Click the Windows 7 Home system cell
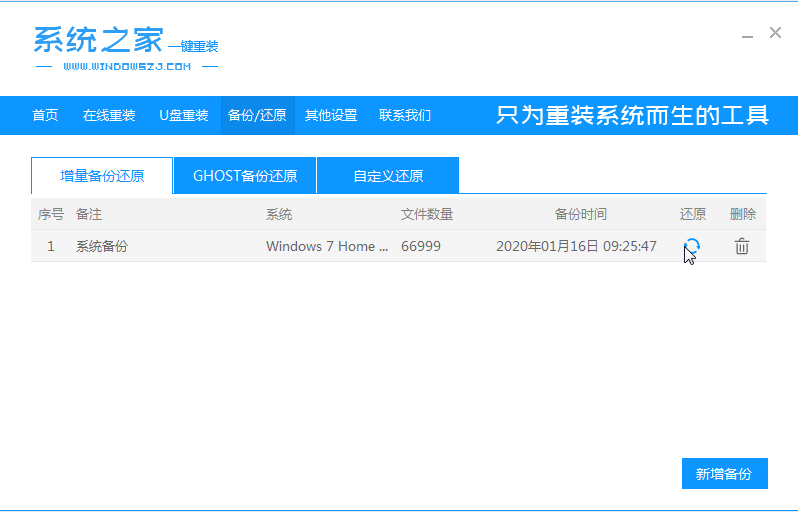Image resolution: width=798 pixels, height=512 pixels. pyautogui.click(x=327, y=246)
